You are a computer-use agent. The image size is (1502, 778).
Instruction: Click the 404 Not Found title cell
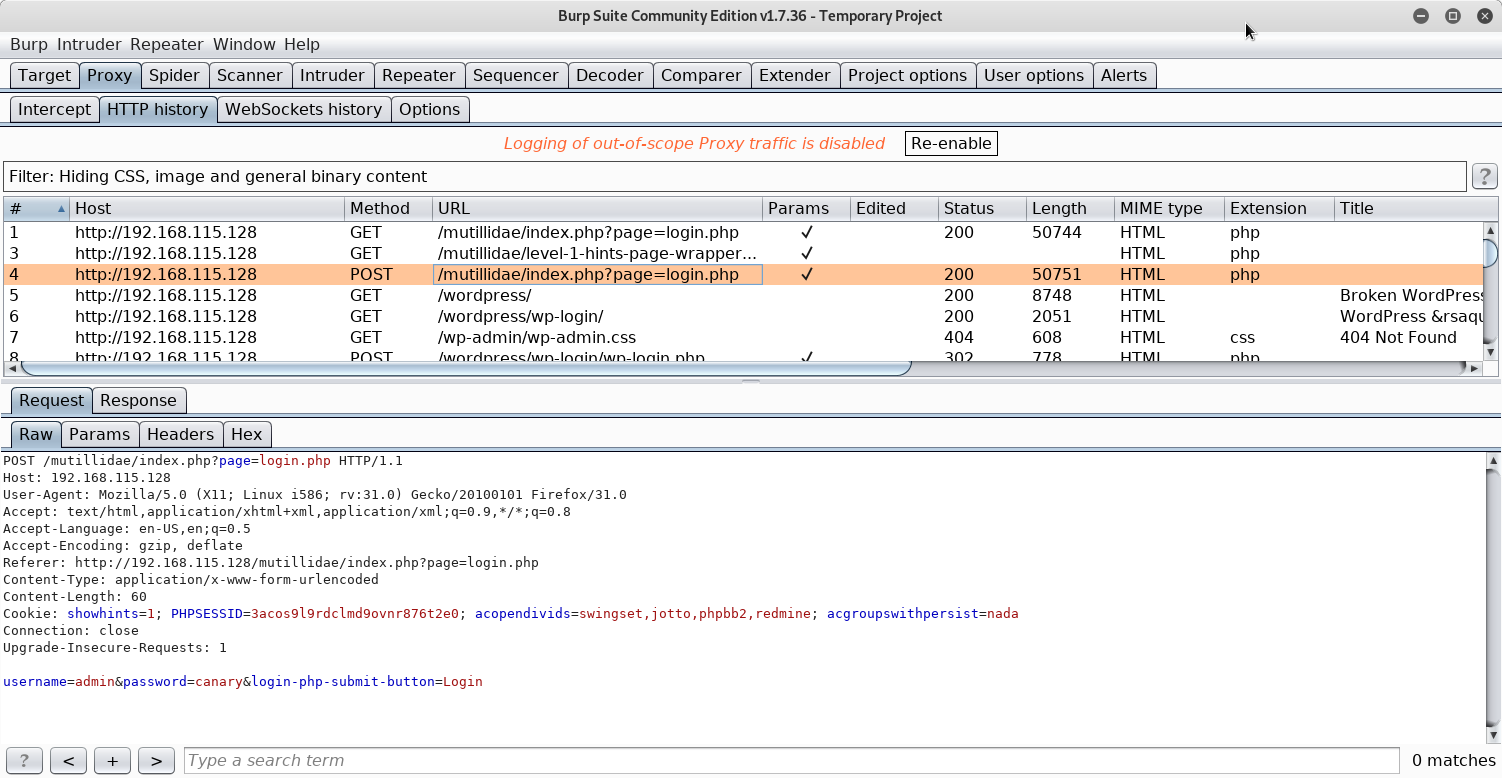[1398, 338]
